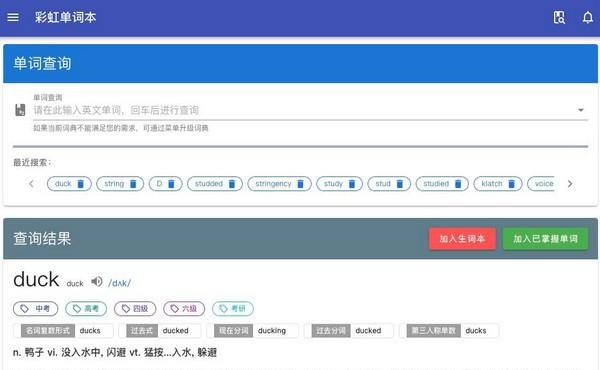The width and height of the screenshot is (600, 370).
Task: Click the 第三人称单数 'ducks' form
Action: pos(449,331)
